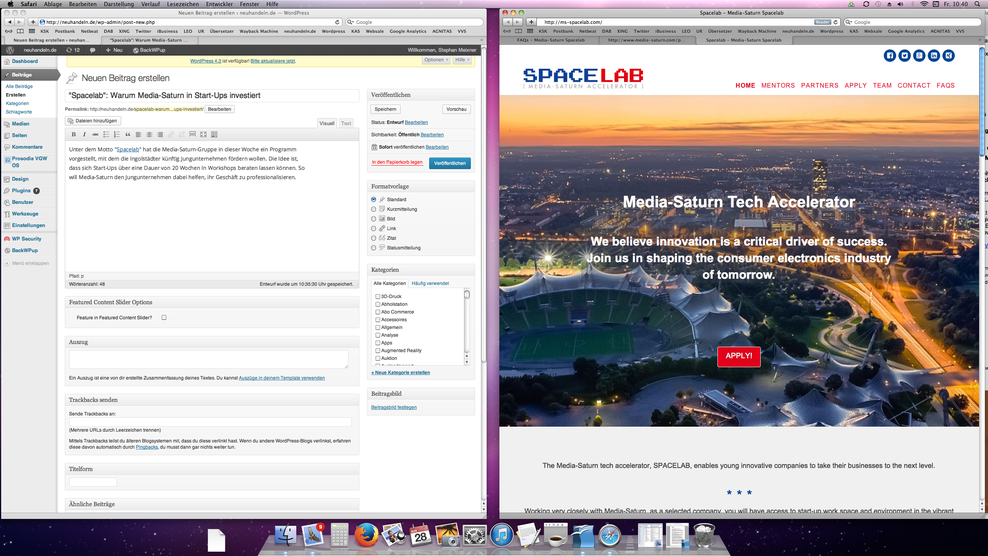Save the draft with Speichern
This screenshot has width=988, height=556.
coord(386,109)
